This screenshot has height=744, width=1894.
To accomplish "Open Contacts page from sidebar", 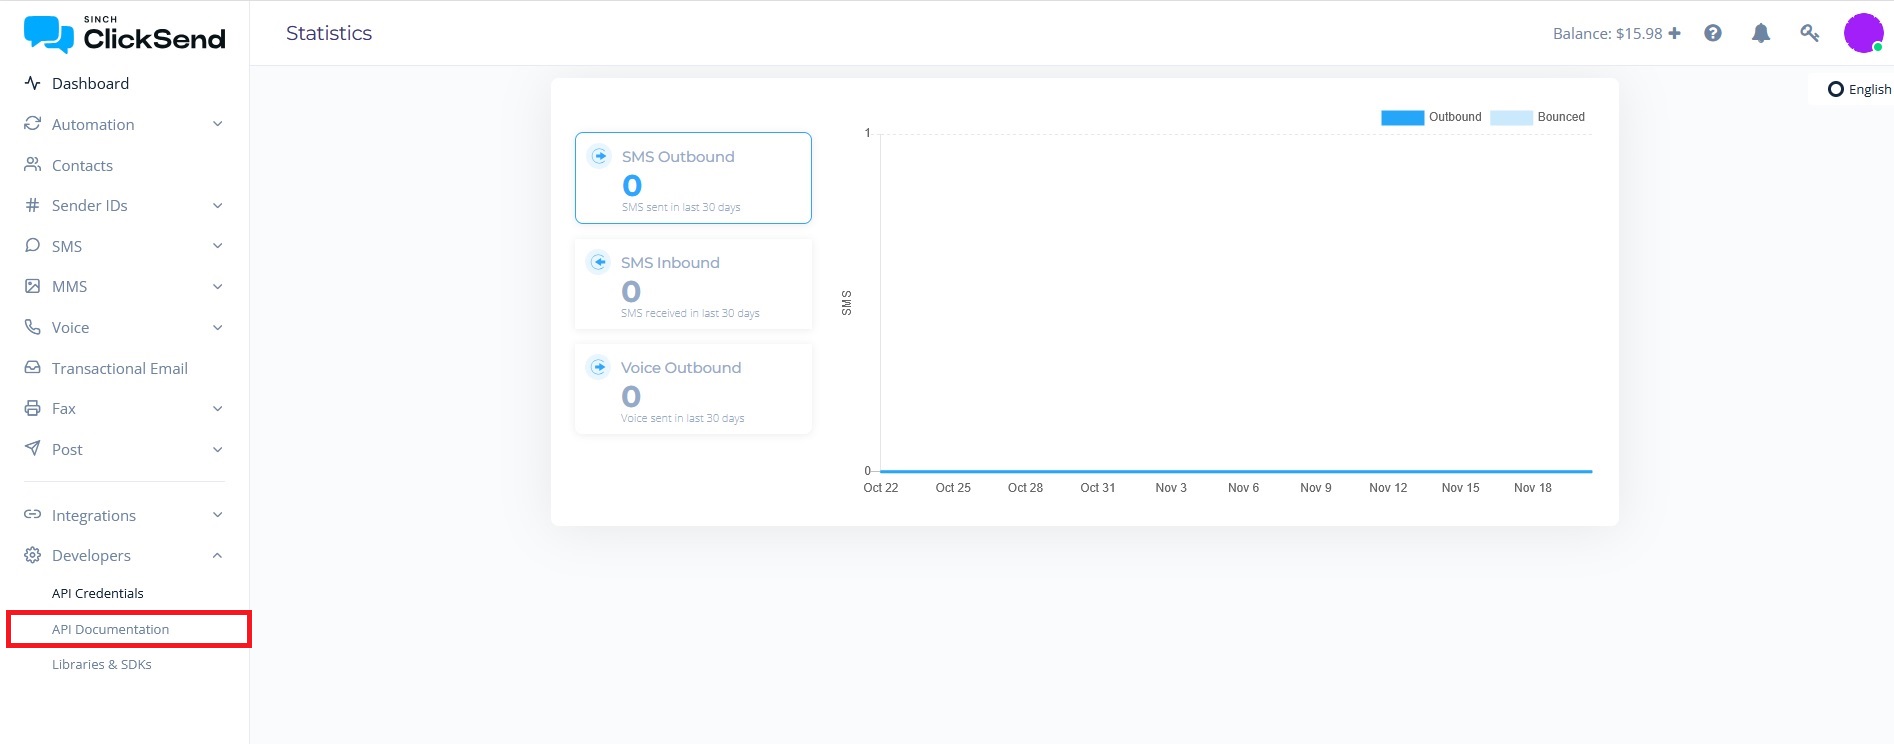I will (x=82, y=165).
